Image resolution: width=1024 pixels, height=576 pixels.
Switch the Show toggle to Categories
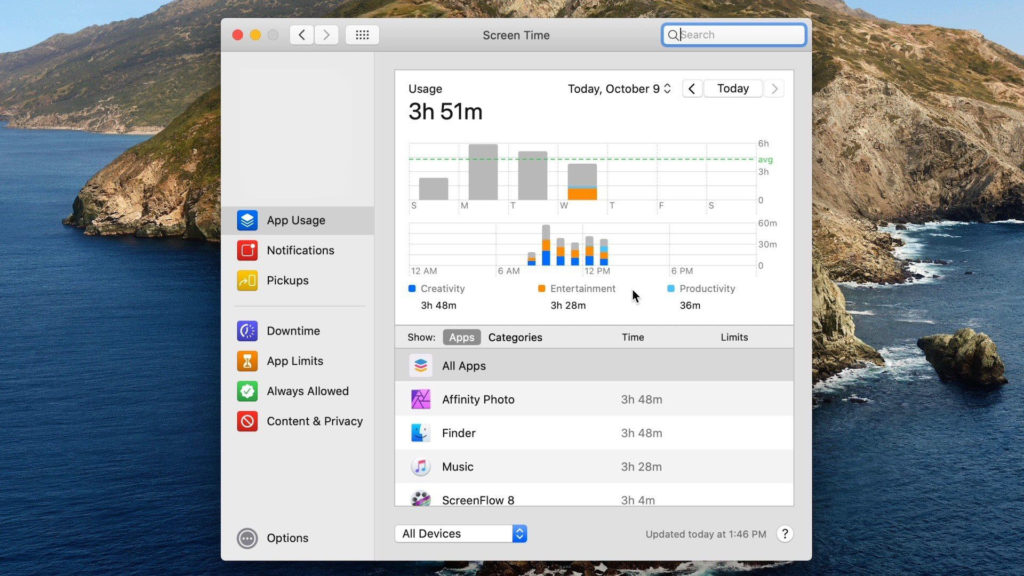515,338
